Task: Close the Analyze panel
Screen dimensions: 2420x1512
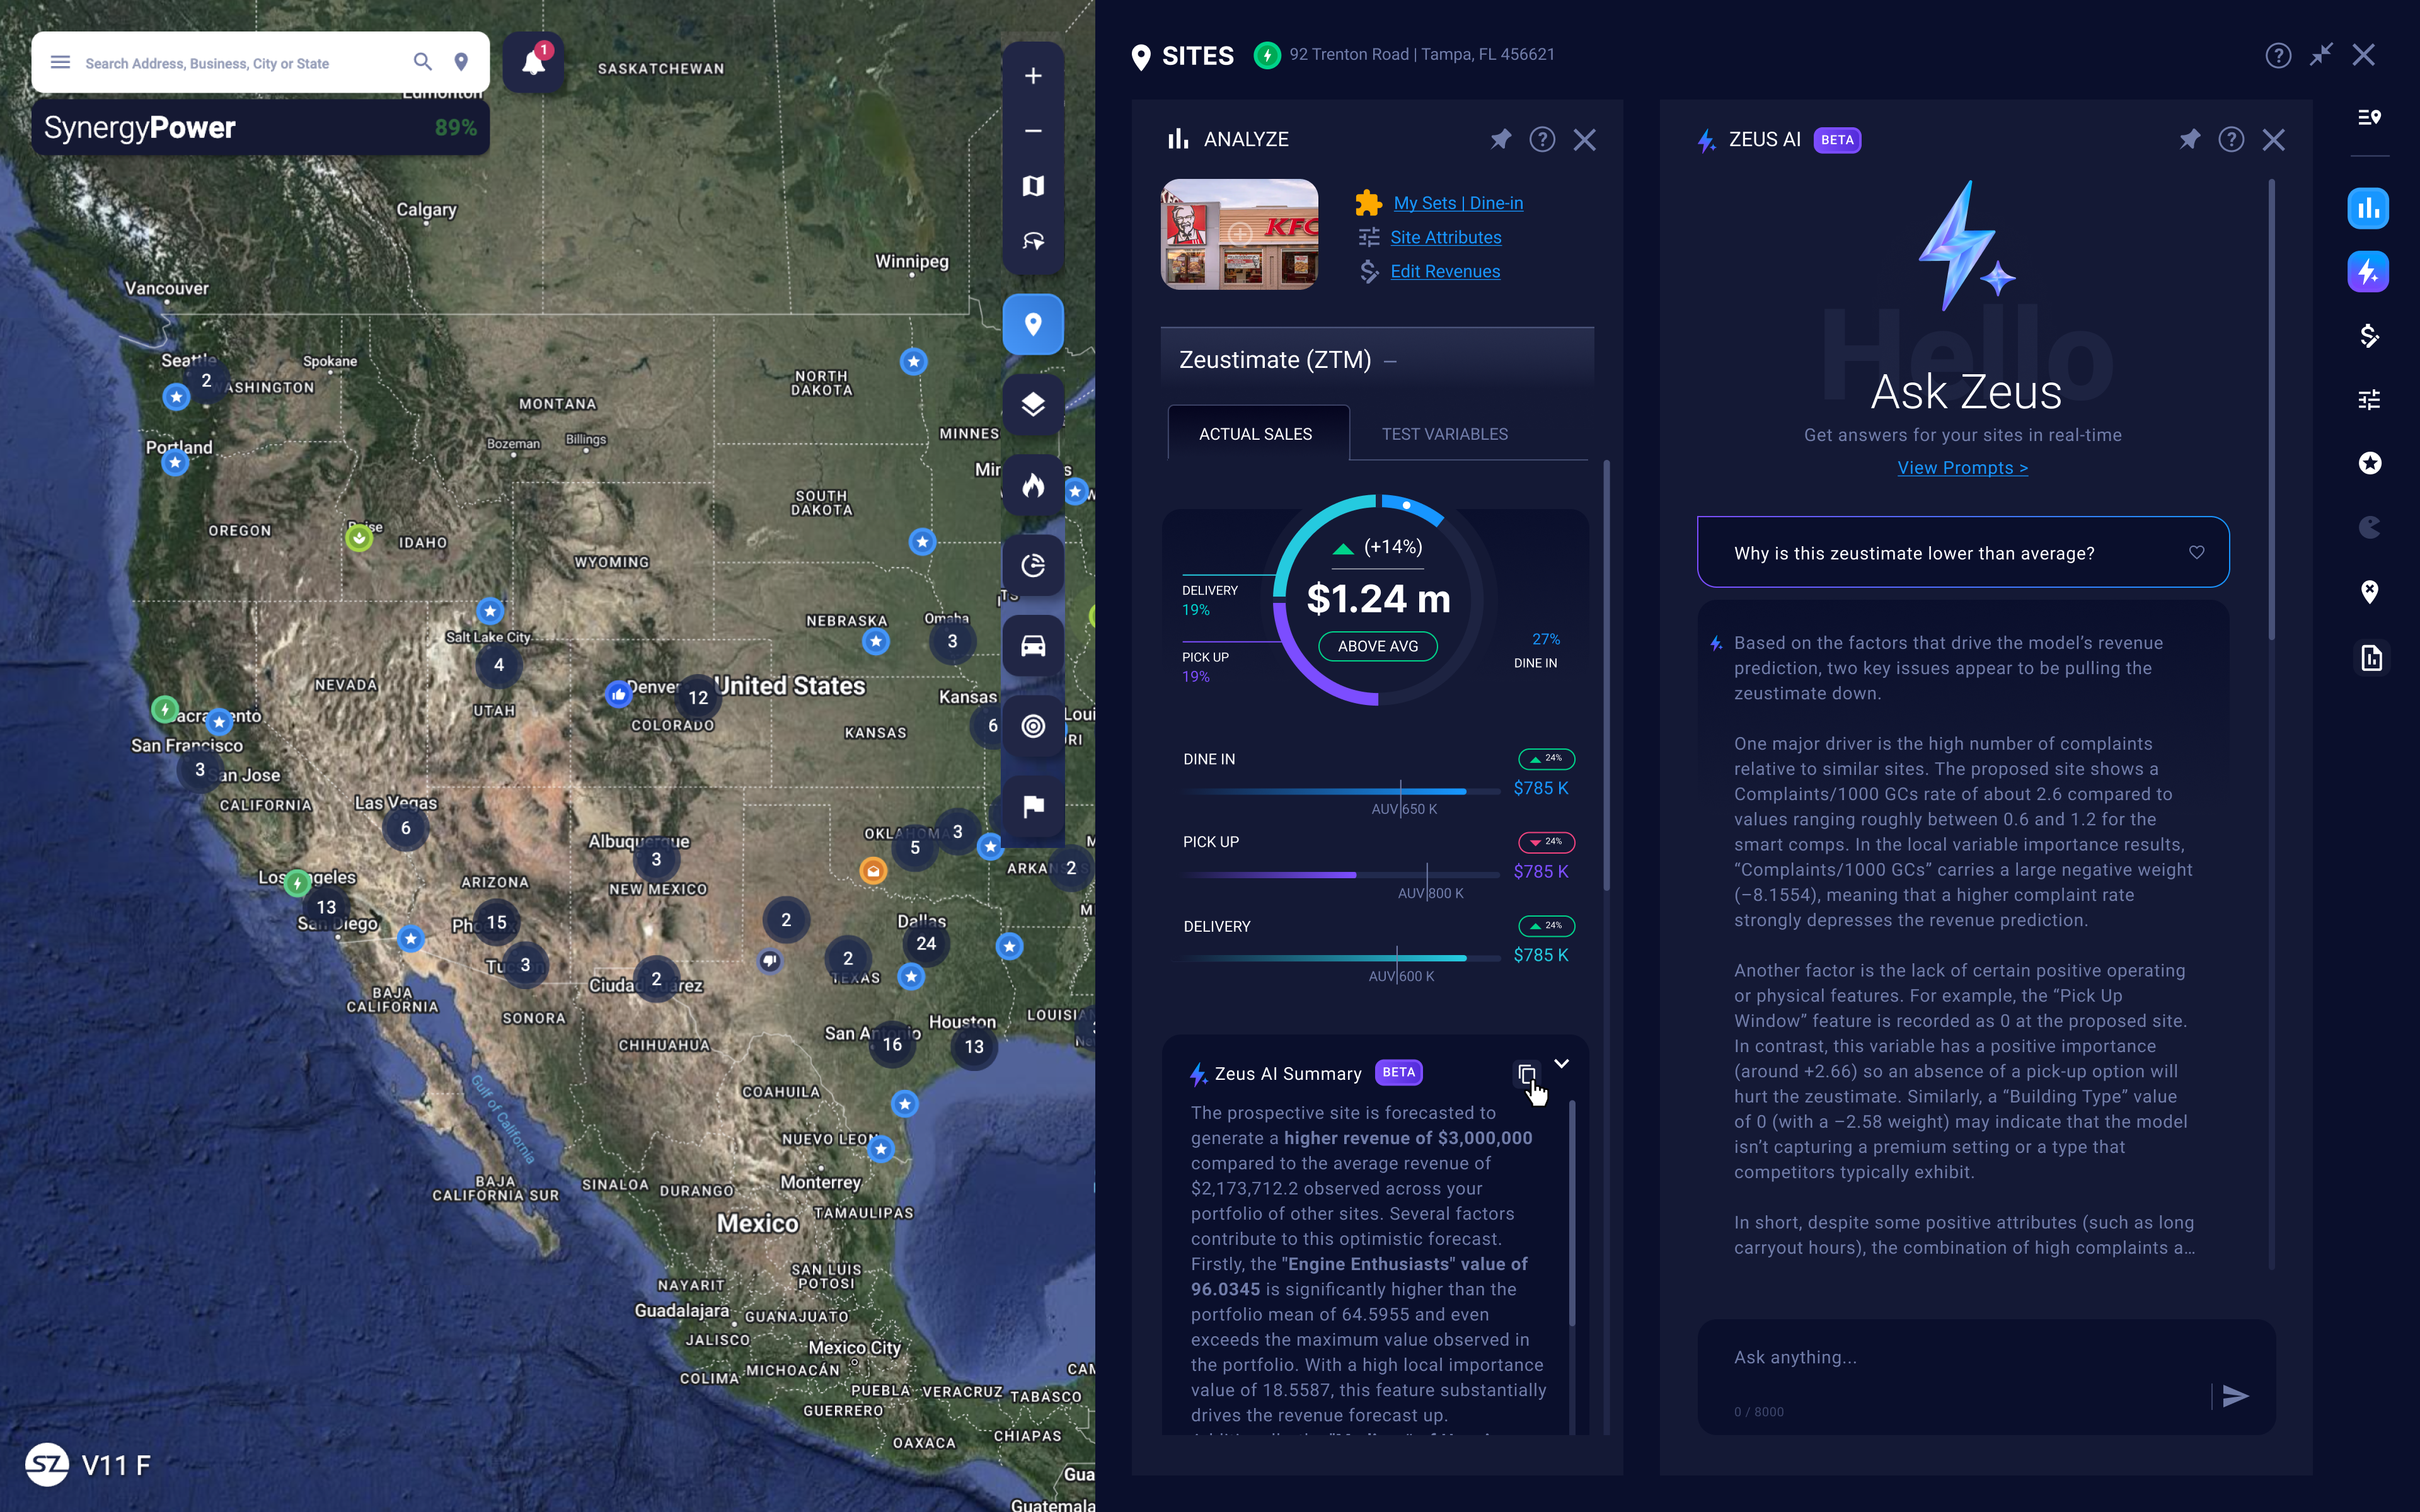Action: (x=1584, y=139)
